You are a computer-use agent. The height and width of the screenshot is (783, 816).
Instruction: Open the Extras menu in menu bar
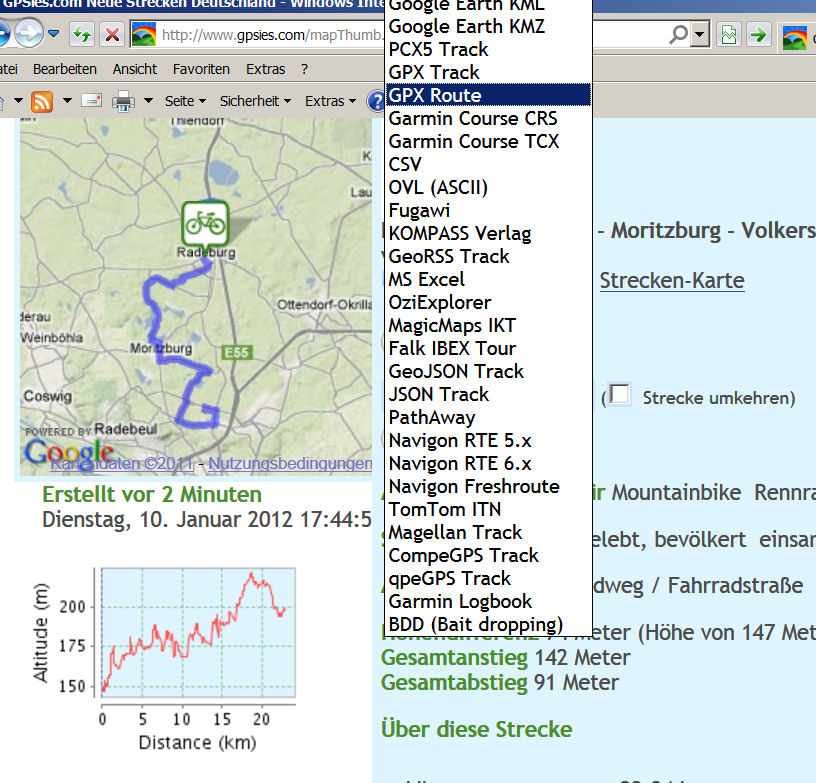(265, 69)
